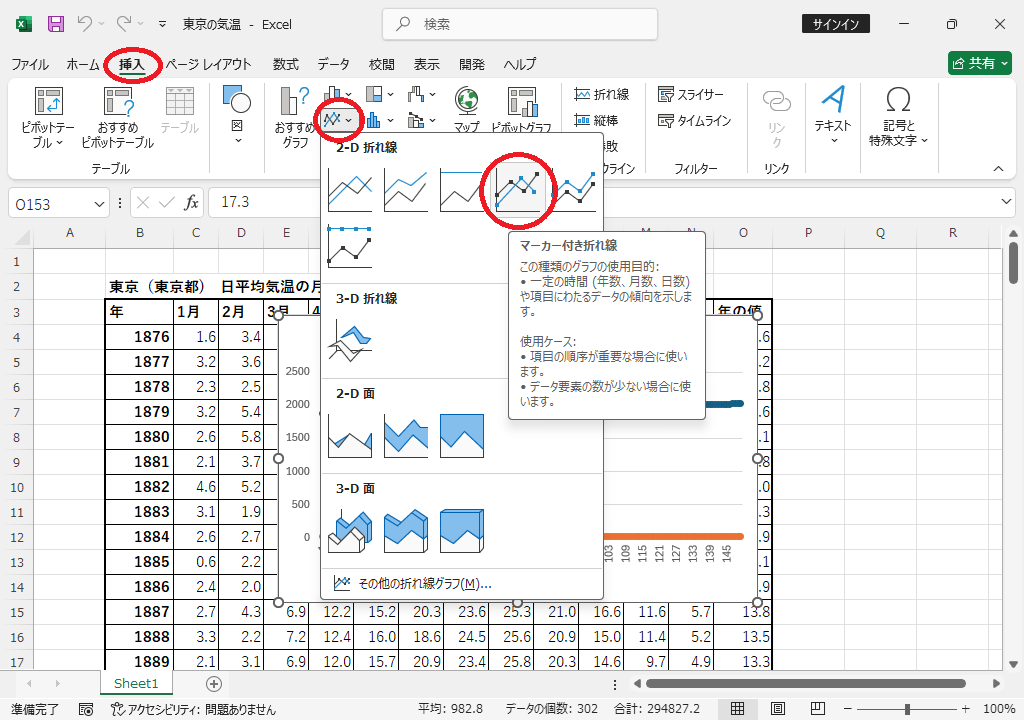
Task: Click the 縦棒 sparkline button
Action: 596,121
